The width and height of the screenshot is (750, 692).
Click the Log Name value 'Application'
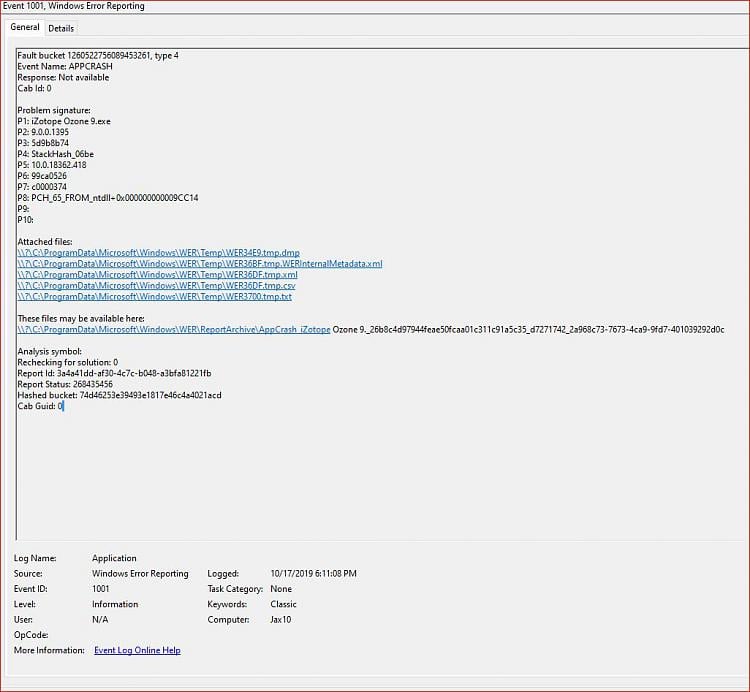(x=114, y=558)
